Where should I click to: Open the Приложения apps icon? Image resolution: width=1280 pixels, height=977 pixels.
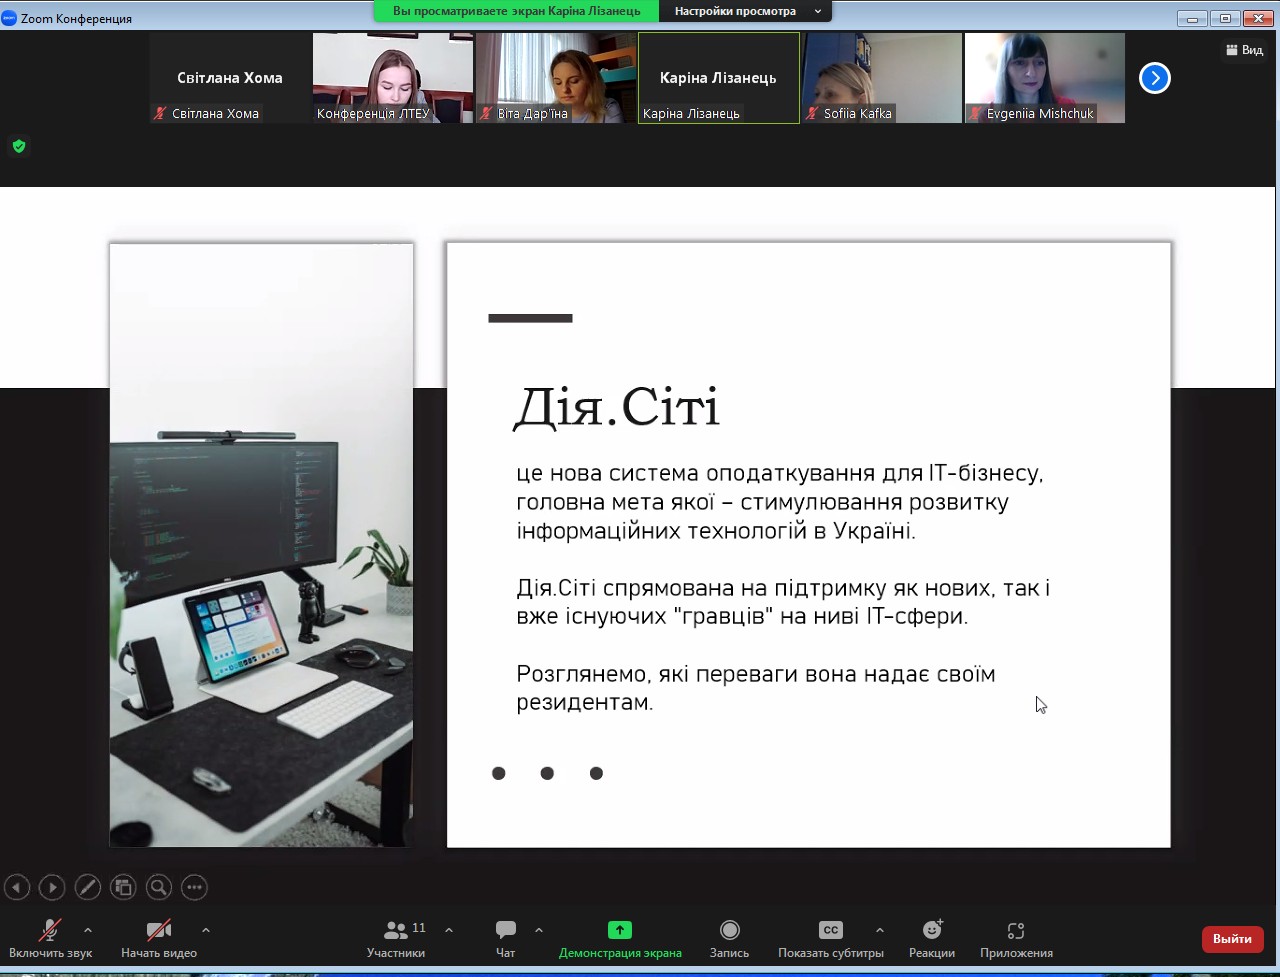(x=1016, y=930)
